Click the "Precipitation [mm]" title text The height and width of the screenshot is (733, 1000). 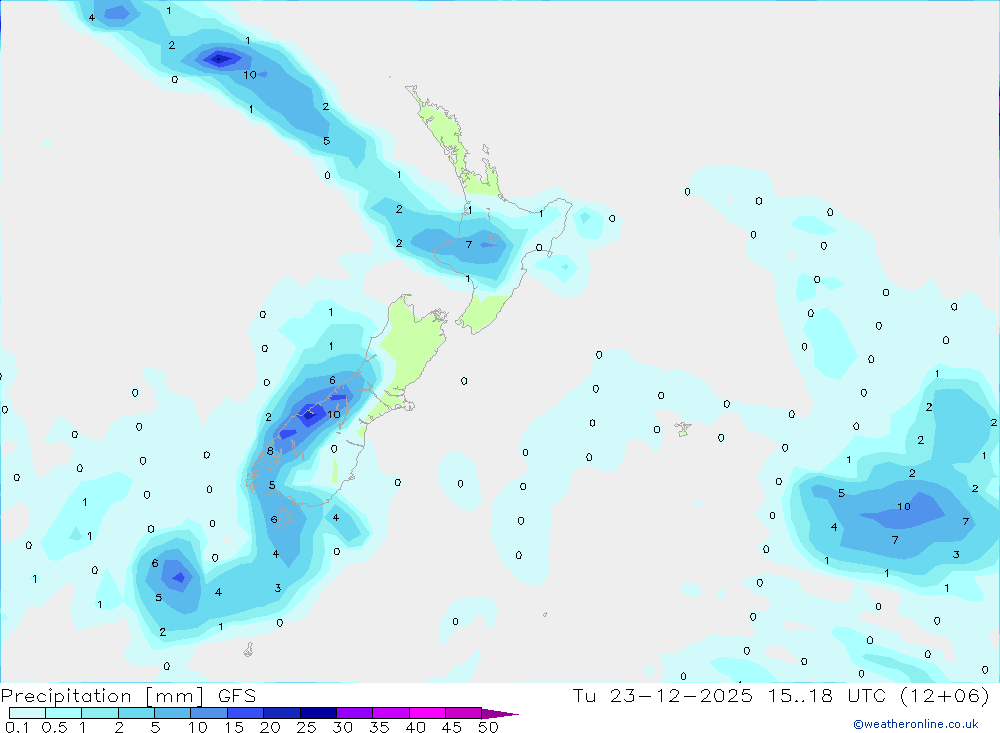[x=102, y=696]
